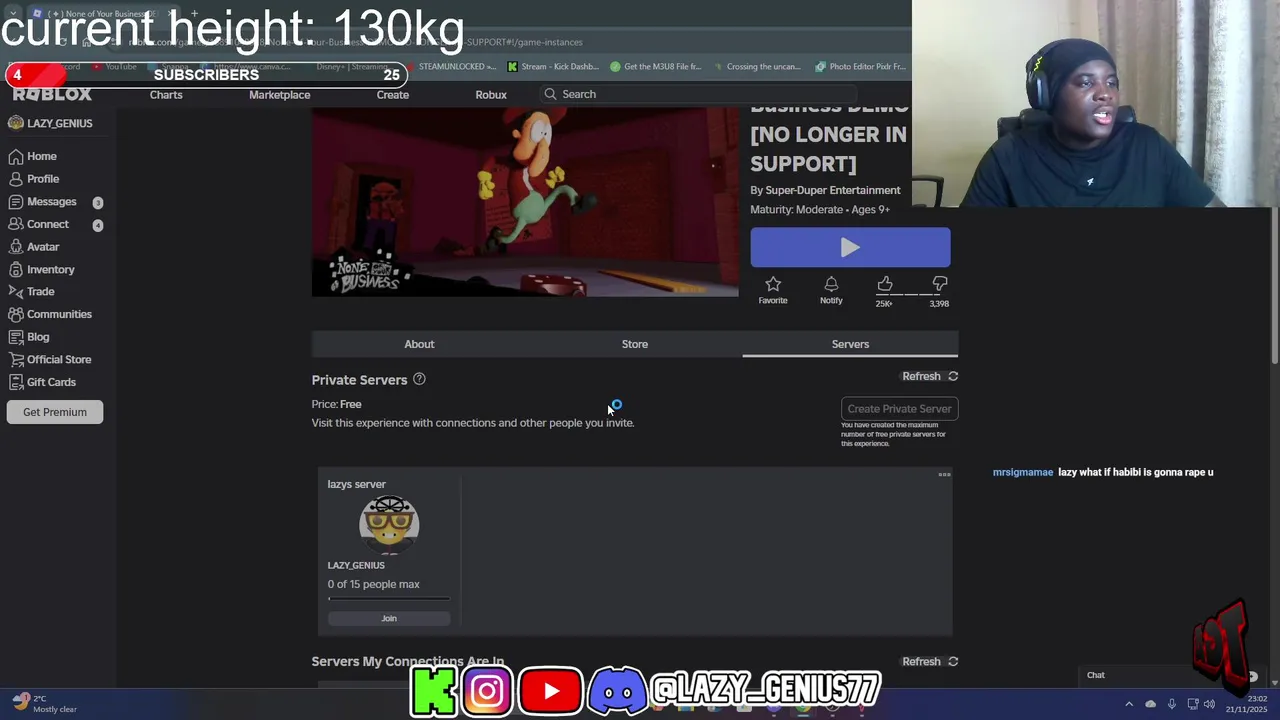This screenshot has width=1280, height=720.
Task: Open system tray hidden icons chevron
Action: [1129, 704]
